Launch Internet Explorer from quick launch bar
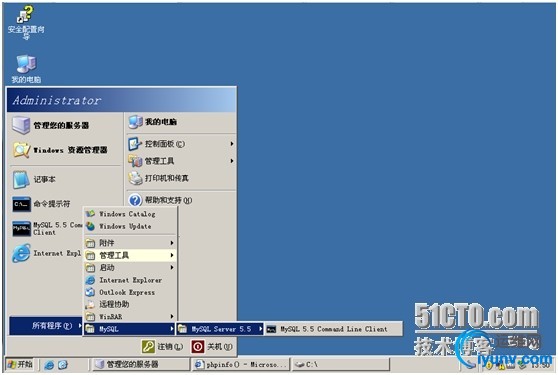 point(49,365)
